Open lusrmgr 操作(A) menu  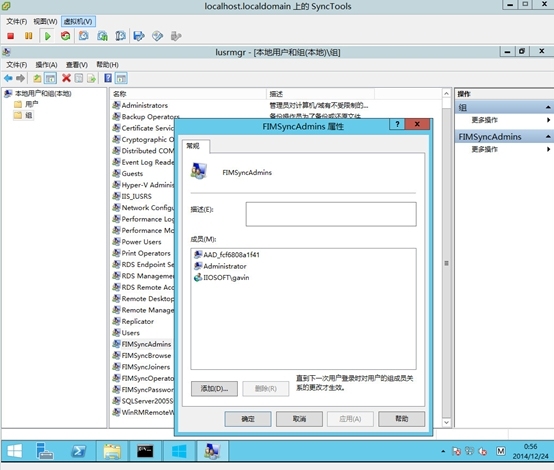pyautogui.click(x=46, y=65)
